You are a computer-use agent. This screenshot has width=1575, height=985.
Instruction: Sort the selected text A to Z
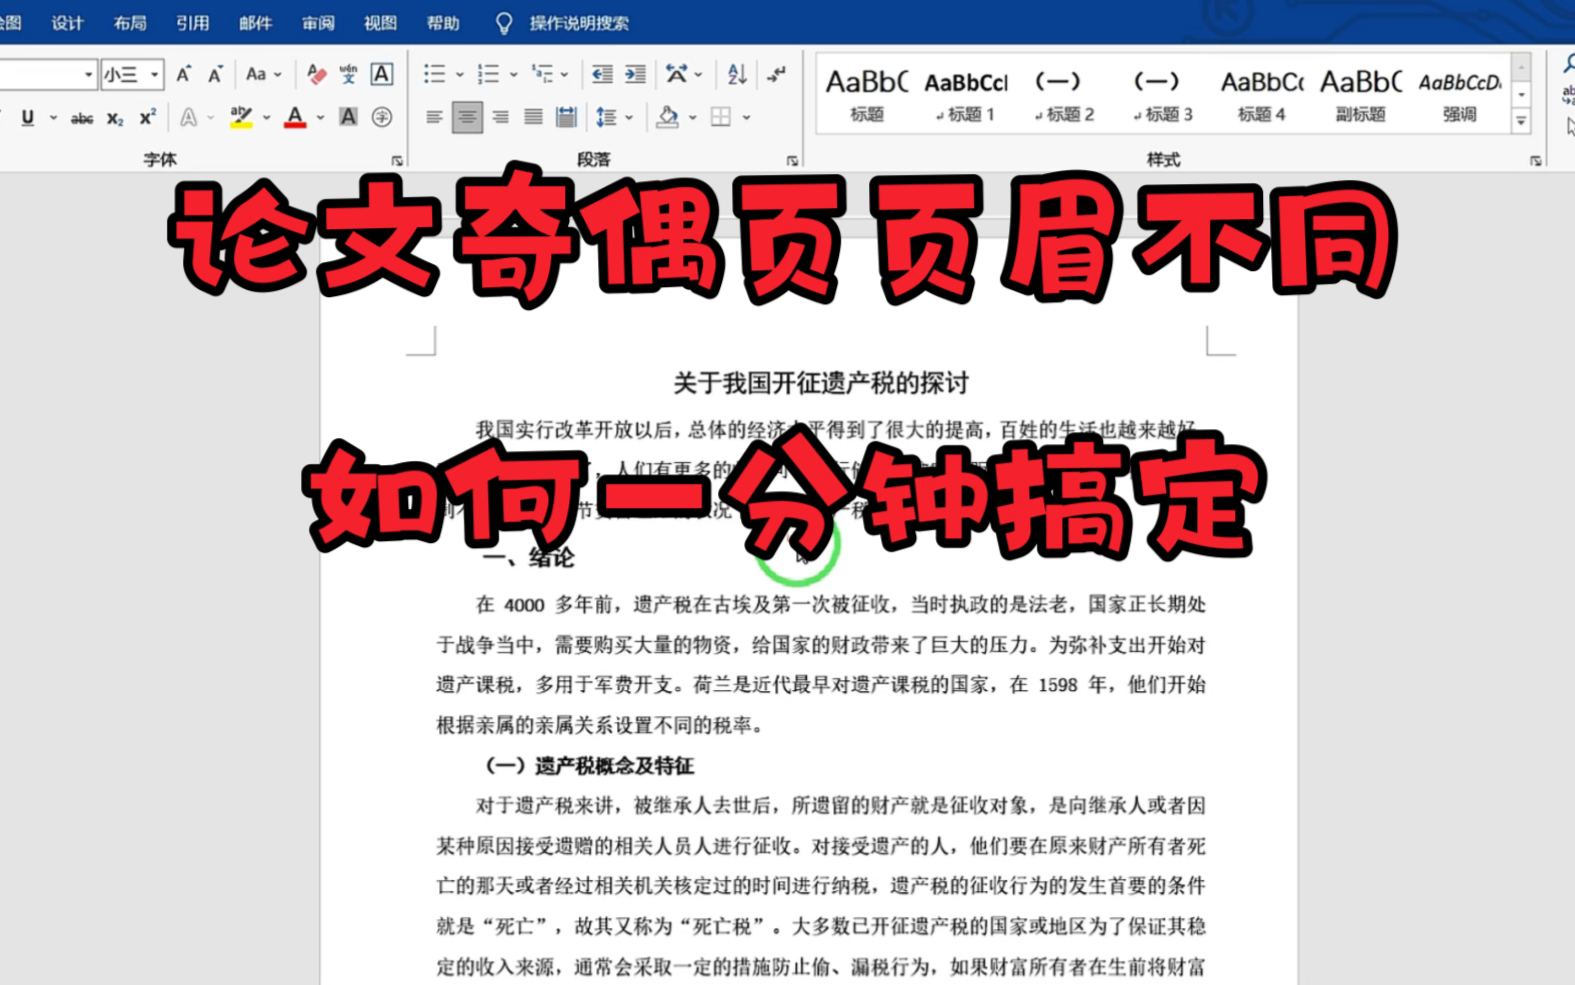[737, 74]
